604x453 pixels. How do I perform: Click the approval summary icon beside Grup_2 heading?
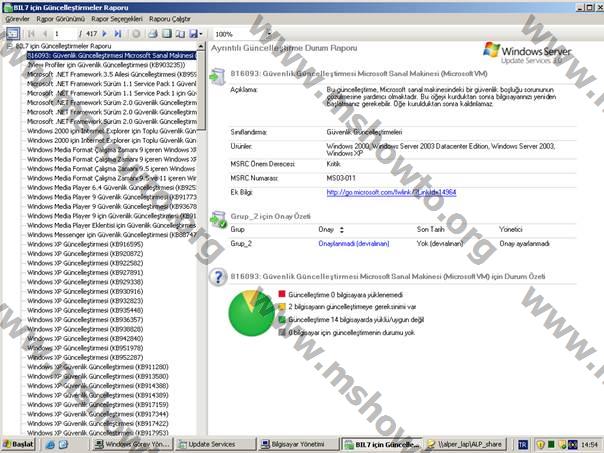[218, 219]
